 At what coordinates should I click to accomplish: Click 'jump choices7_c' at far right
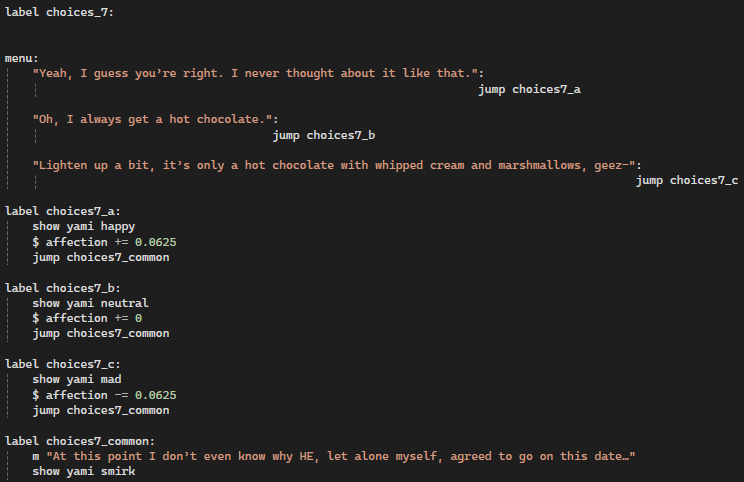[x=687, y=181]
